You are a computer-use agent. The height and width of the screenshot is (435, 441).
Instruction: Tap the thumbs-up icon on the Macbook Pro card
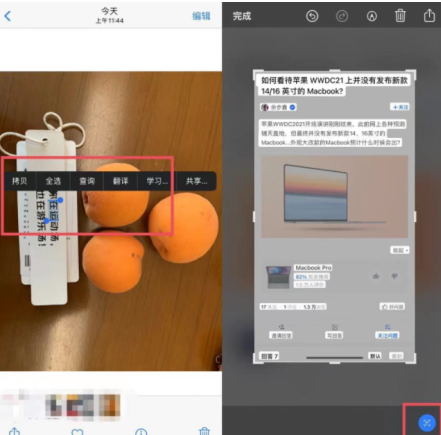pos(376,276)
